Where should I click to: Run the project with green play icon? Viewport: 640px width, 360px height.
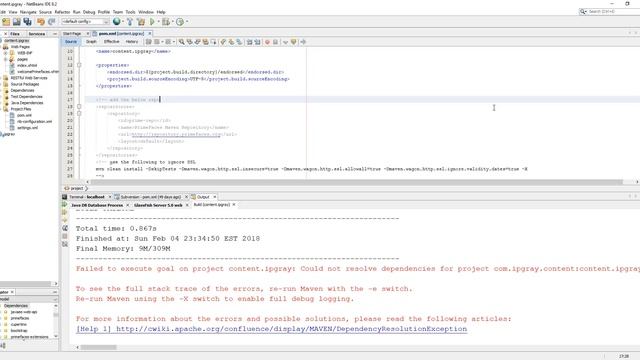(152, 22)
